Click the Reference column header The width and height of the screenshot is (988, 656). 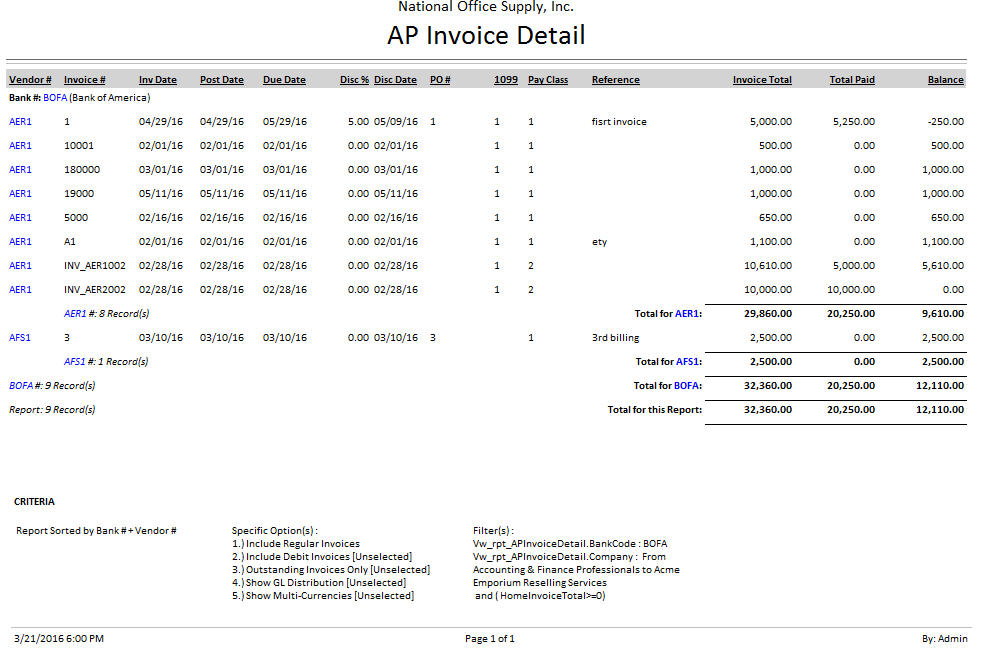pos(615,80)
